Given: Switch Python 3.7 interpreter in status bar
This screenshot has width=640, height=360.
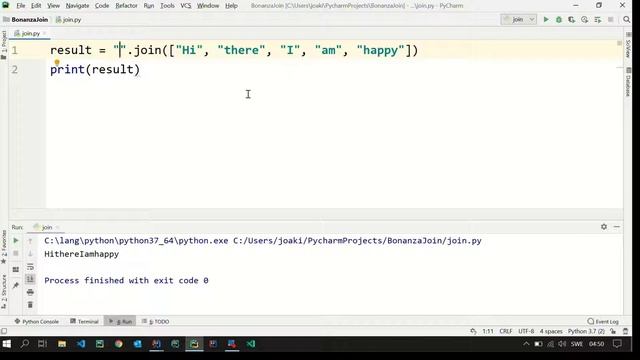Looking at the screenshot, I should pos(586,331).
